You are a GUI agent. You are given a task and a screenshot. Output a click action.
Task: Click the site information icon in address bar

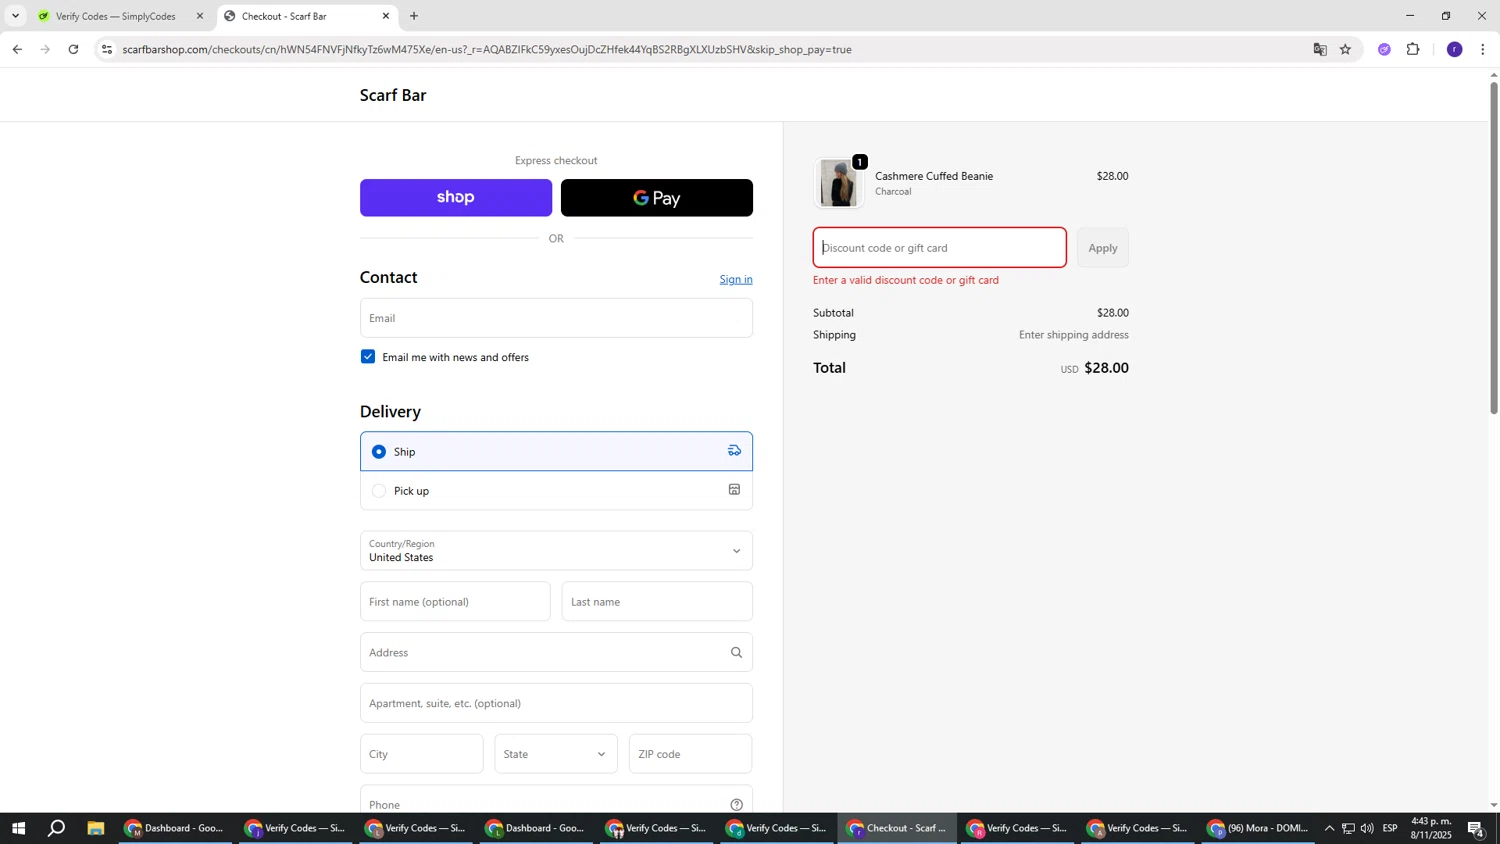(x=107, y=49)
